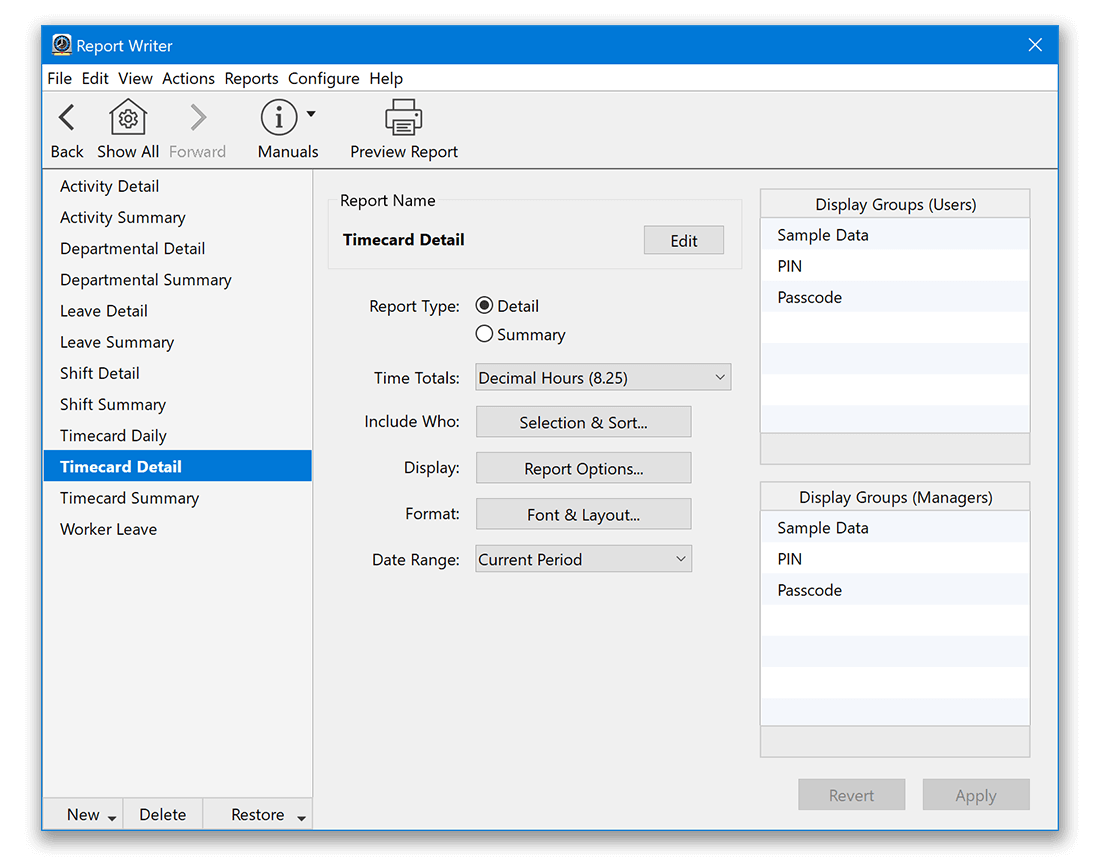Click the Forward navigation icon
Viewport: 1100px width, 863px height.
click(x=197, y=117)
